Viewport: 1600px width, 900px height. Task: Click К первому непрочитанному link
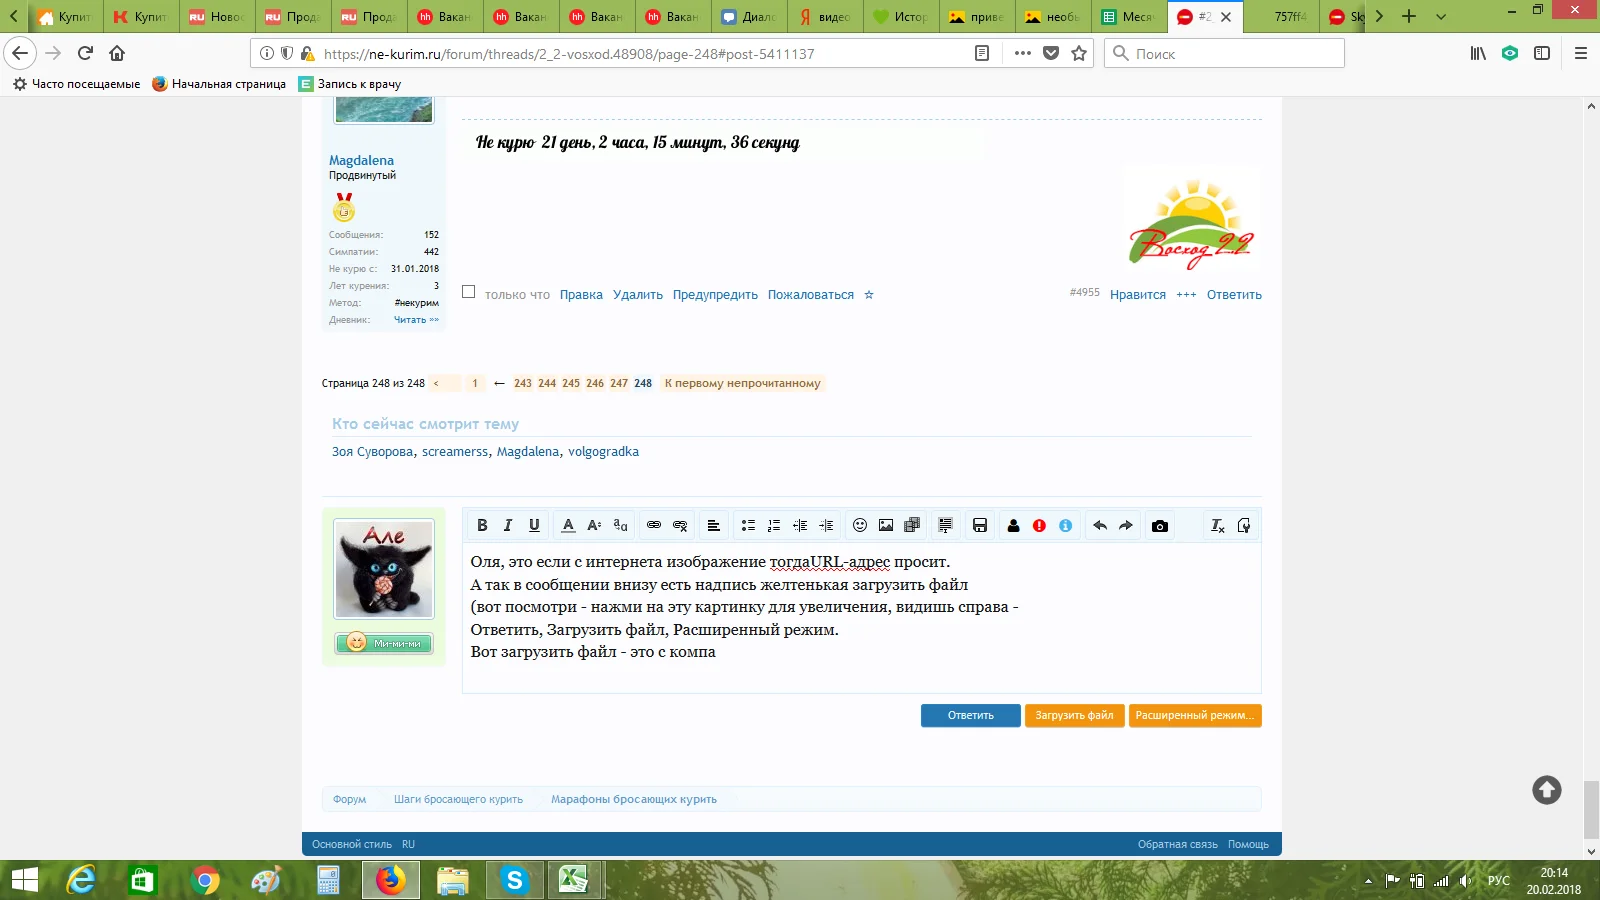[742, 383]
